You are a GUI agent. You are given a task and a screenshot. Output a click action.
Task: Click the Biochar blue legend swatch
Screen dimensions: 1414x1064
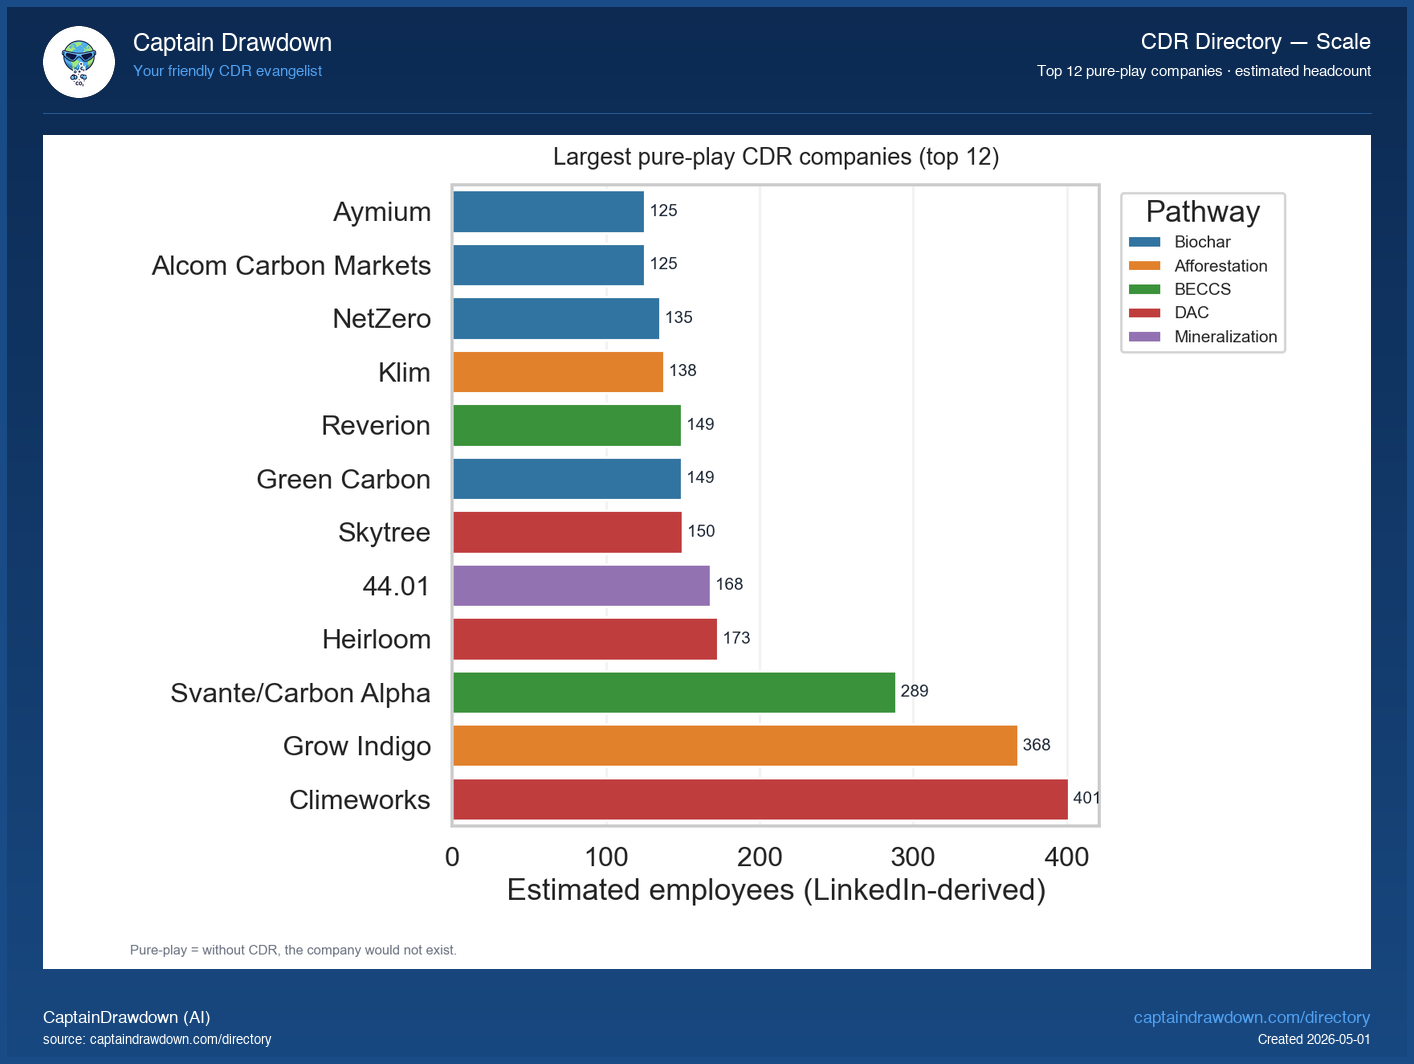[x=1144, y=242]
